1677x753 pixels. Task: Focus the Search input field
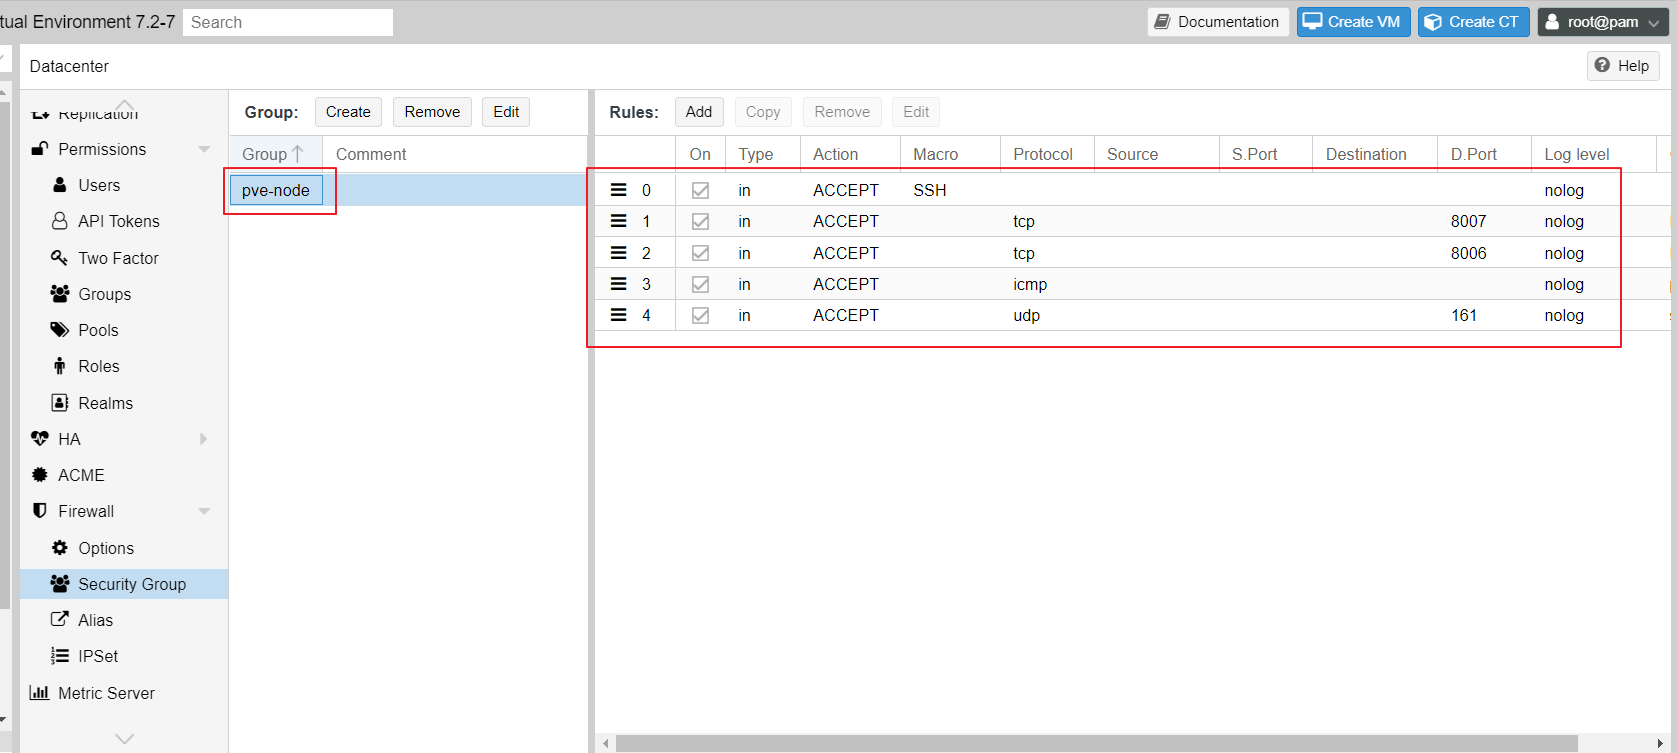(x=288, y=22)
